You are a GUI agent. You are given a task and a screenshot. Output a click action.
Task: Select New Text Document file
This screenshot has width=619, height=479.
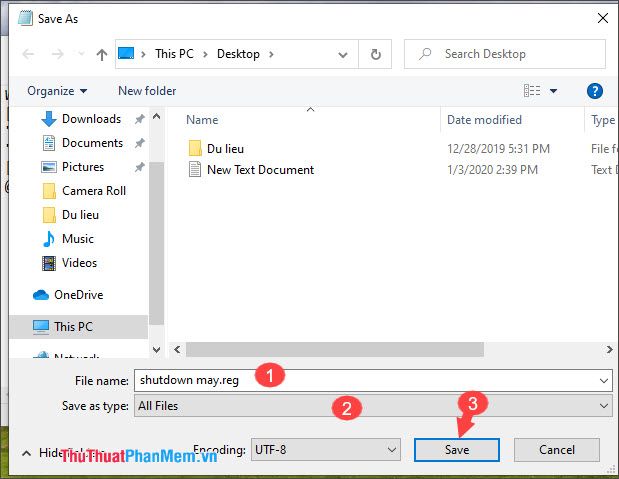(x=261, y=170)
